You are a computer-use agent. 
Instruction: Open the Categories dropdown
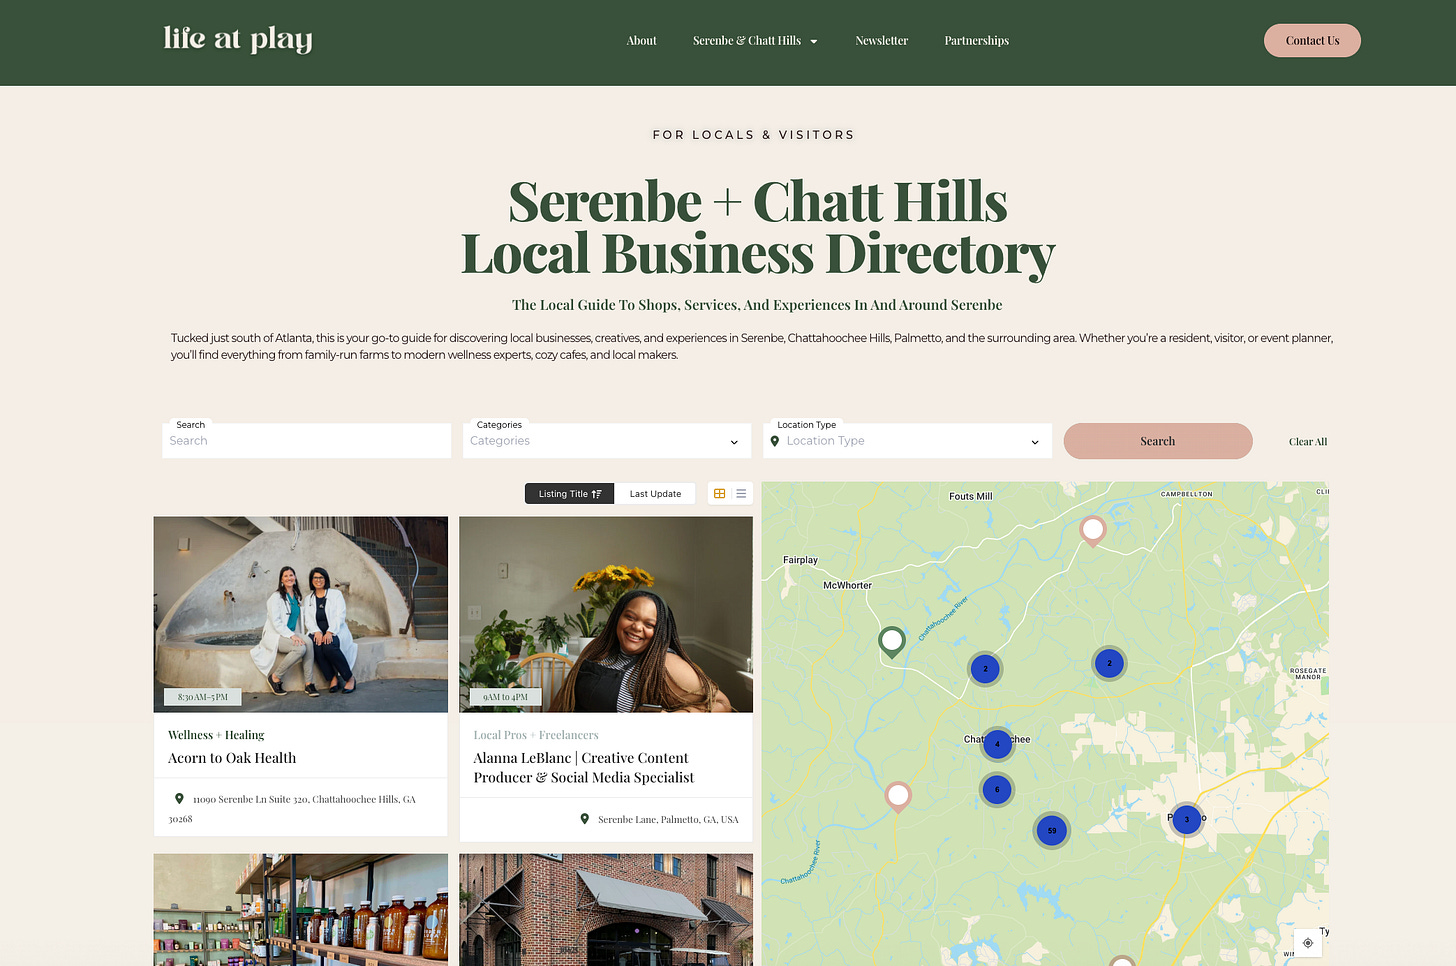pos(607,441)
